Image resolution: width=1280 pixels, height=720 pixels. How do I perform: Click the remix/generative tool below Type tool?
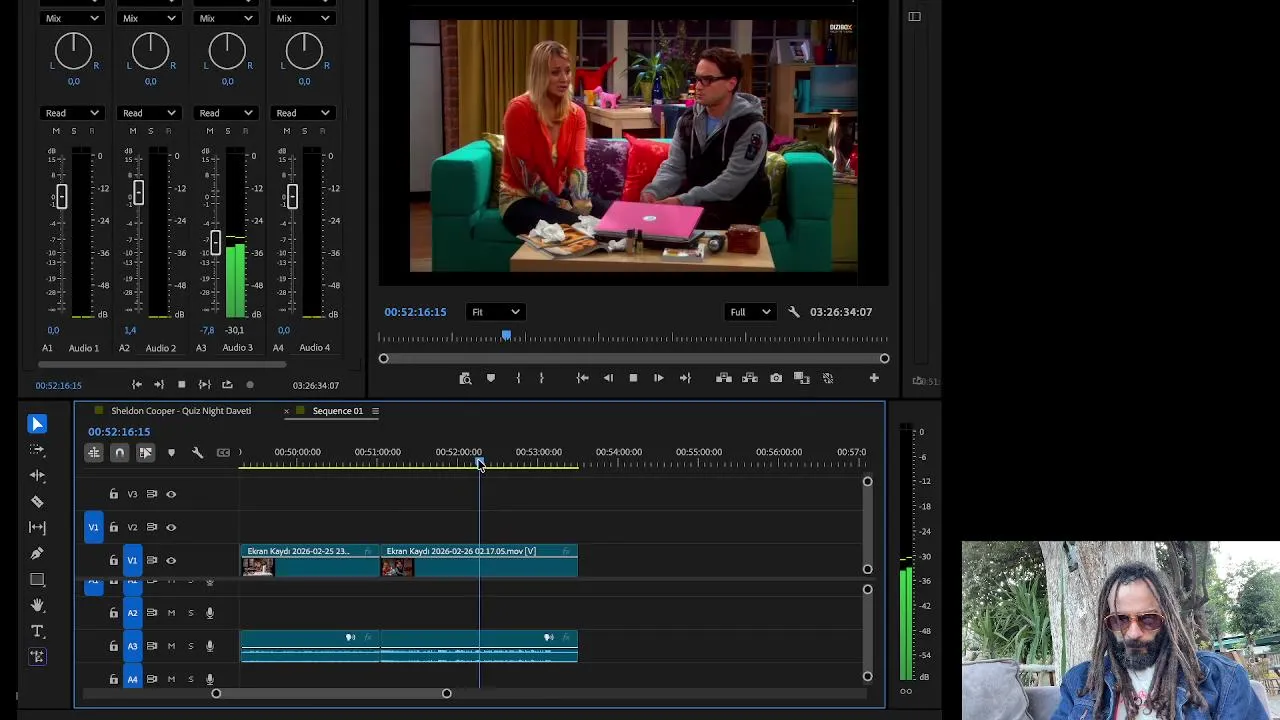tap(37, 657)
